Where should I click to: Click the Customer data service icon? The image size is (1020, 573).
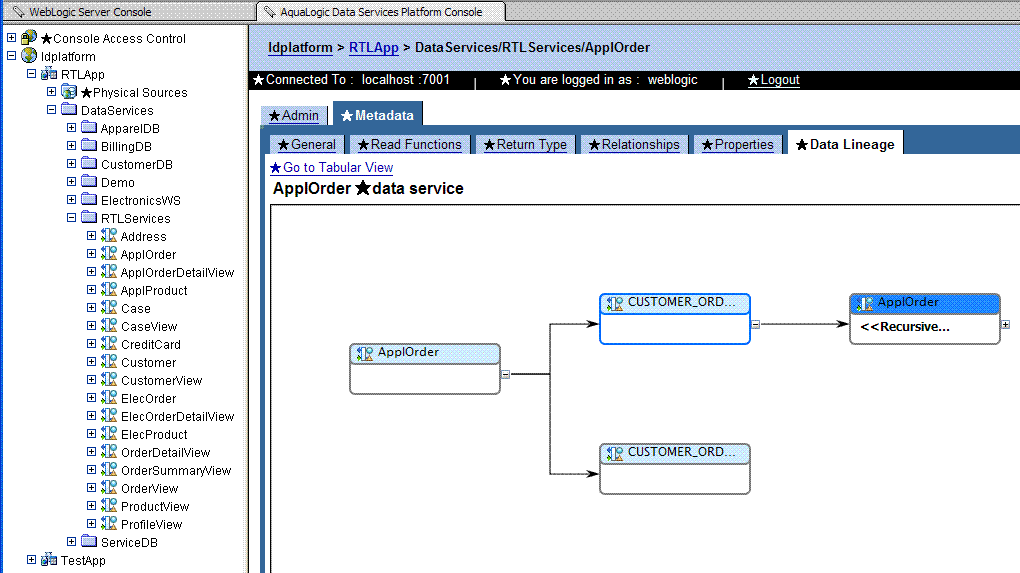[x=109, y=362]
